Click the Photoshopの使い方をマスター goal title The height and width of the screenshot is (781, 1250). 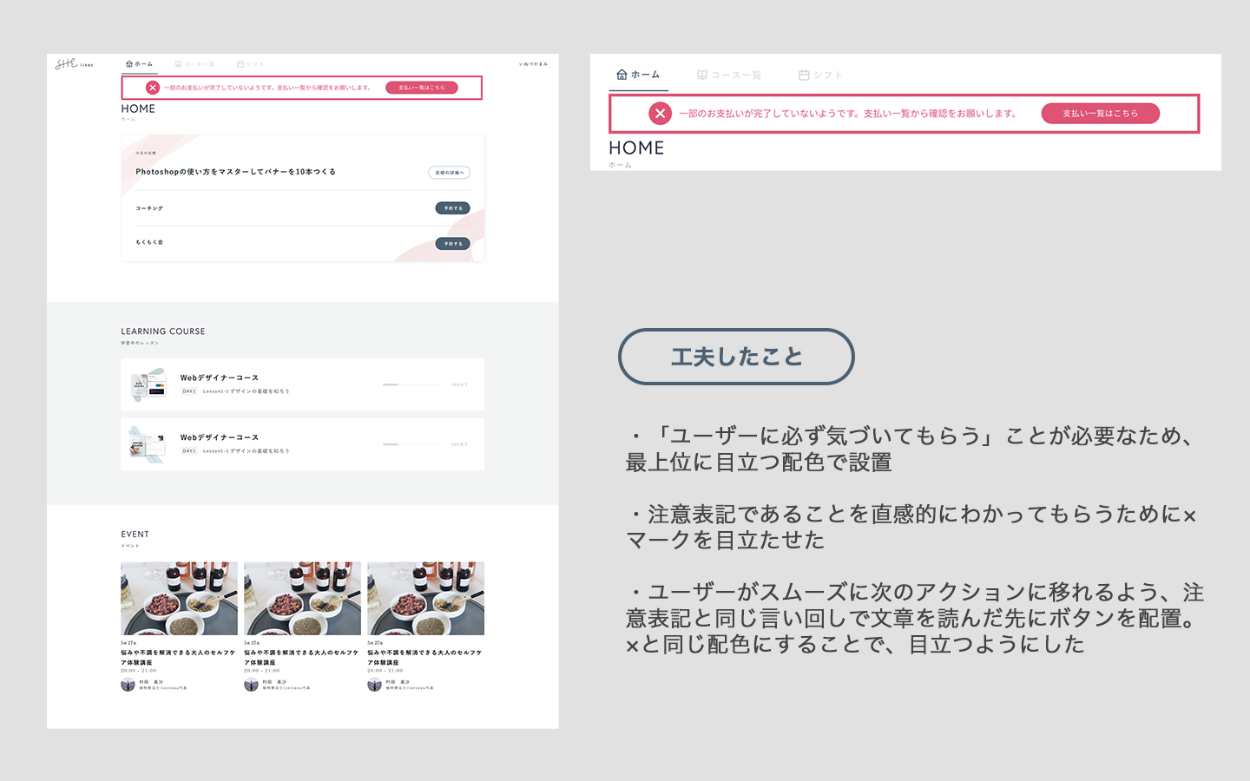[236, 172]
